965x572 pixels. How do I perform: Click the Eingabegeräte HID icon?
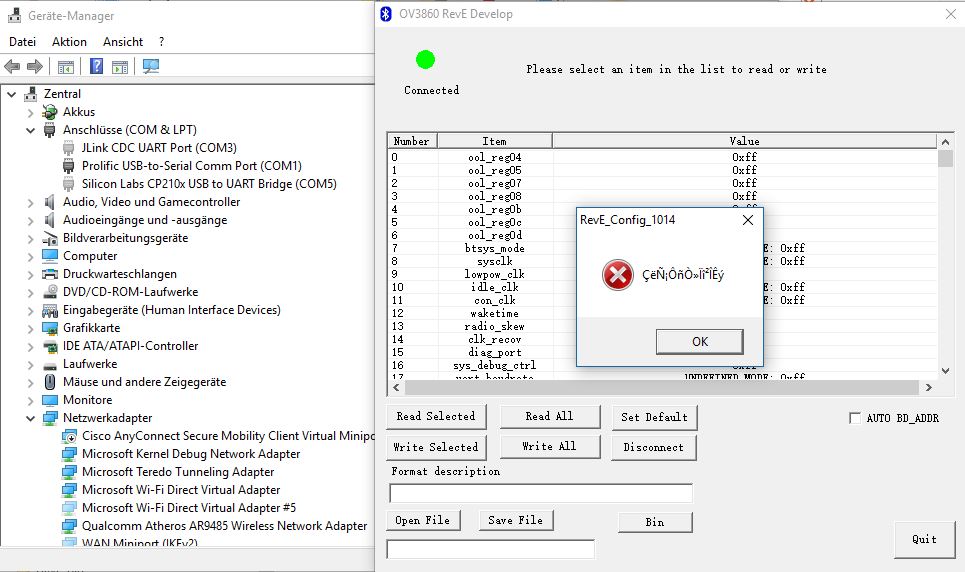point(50,310)
